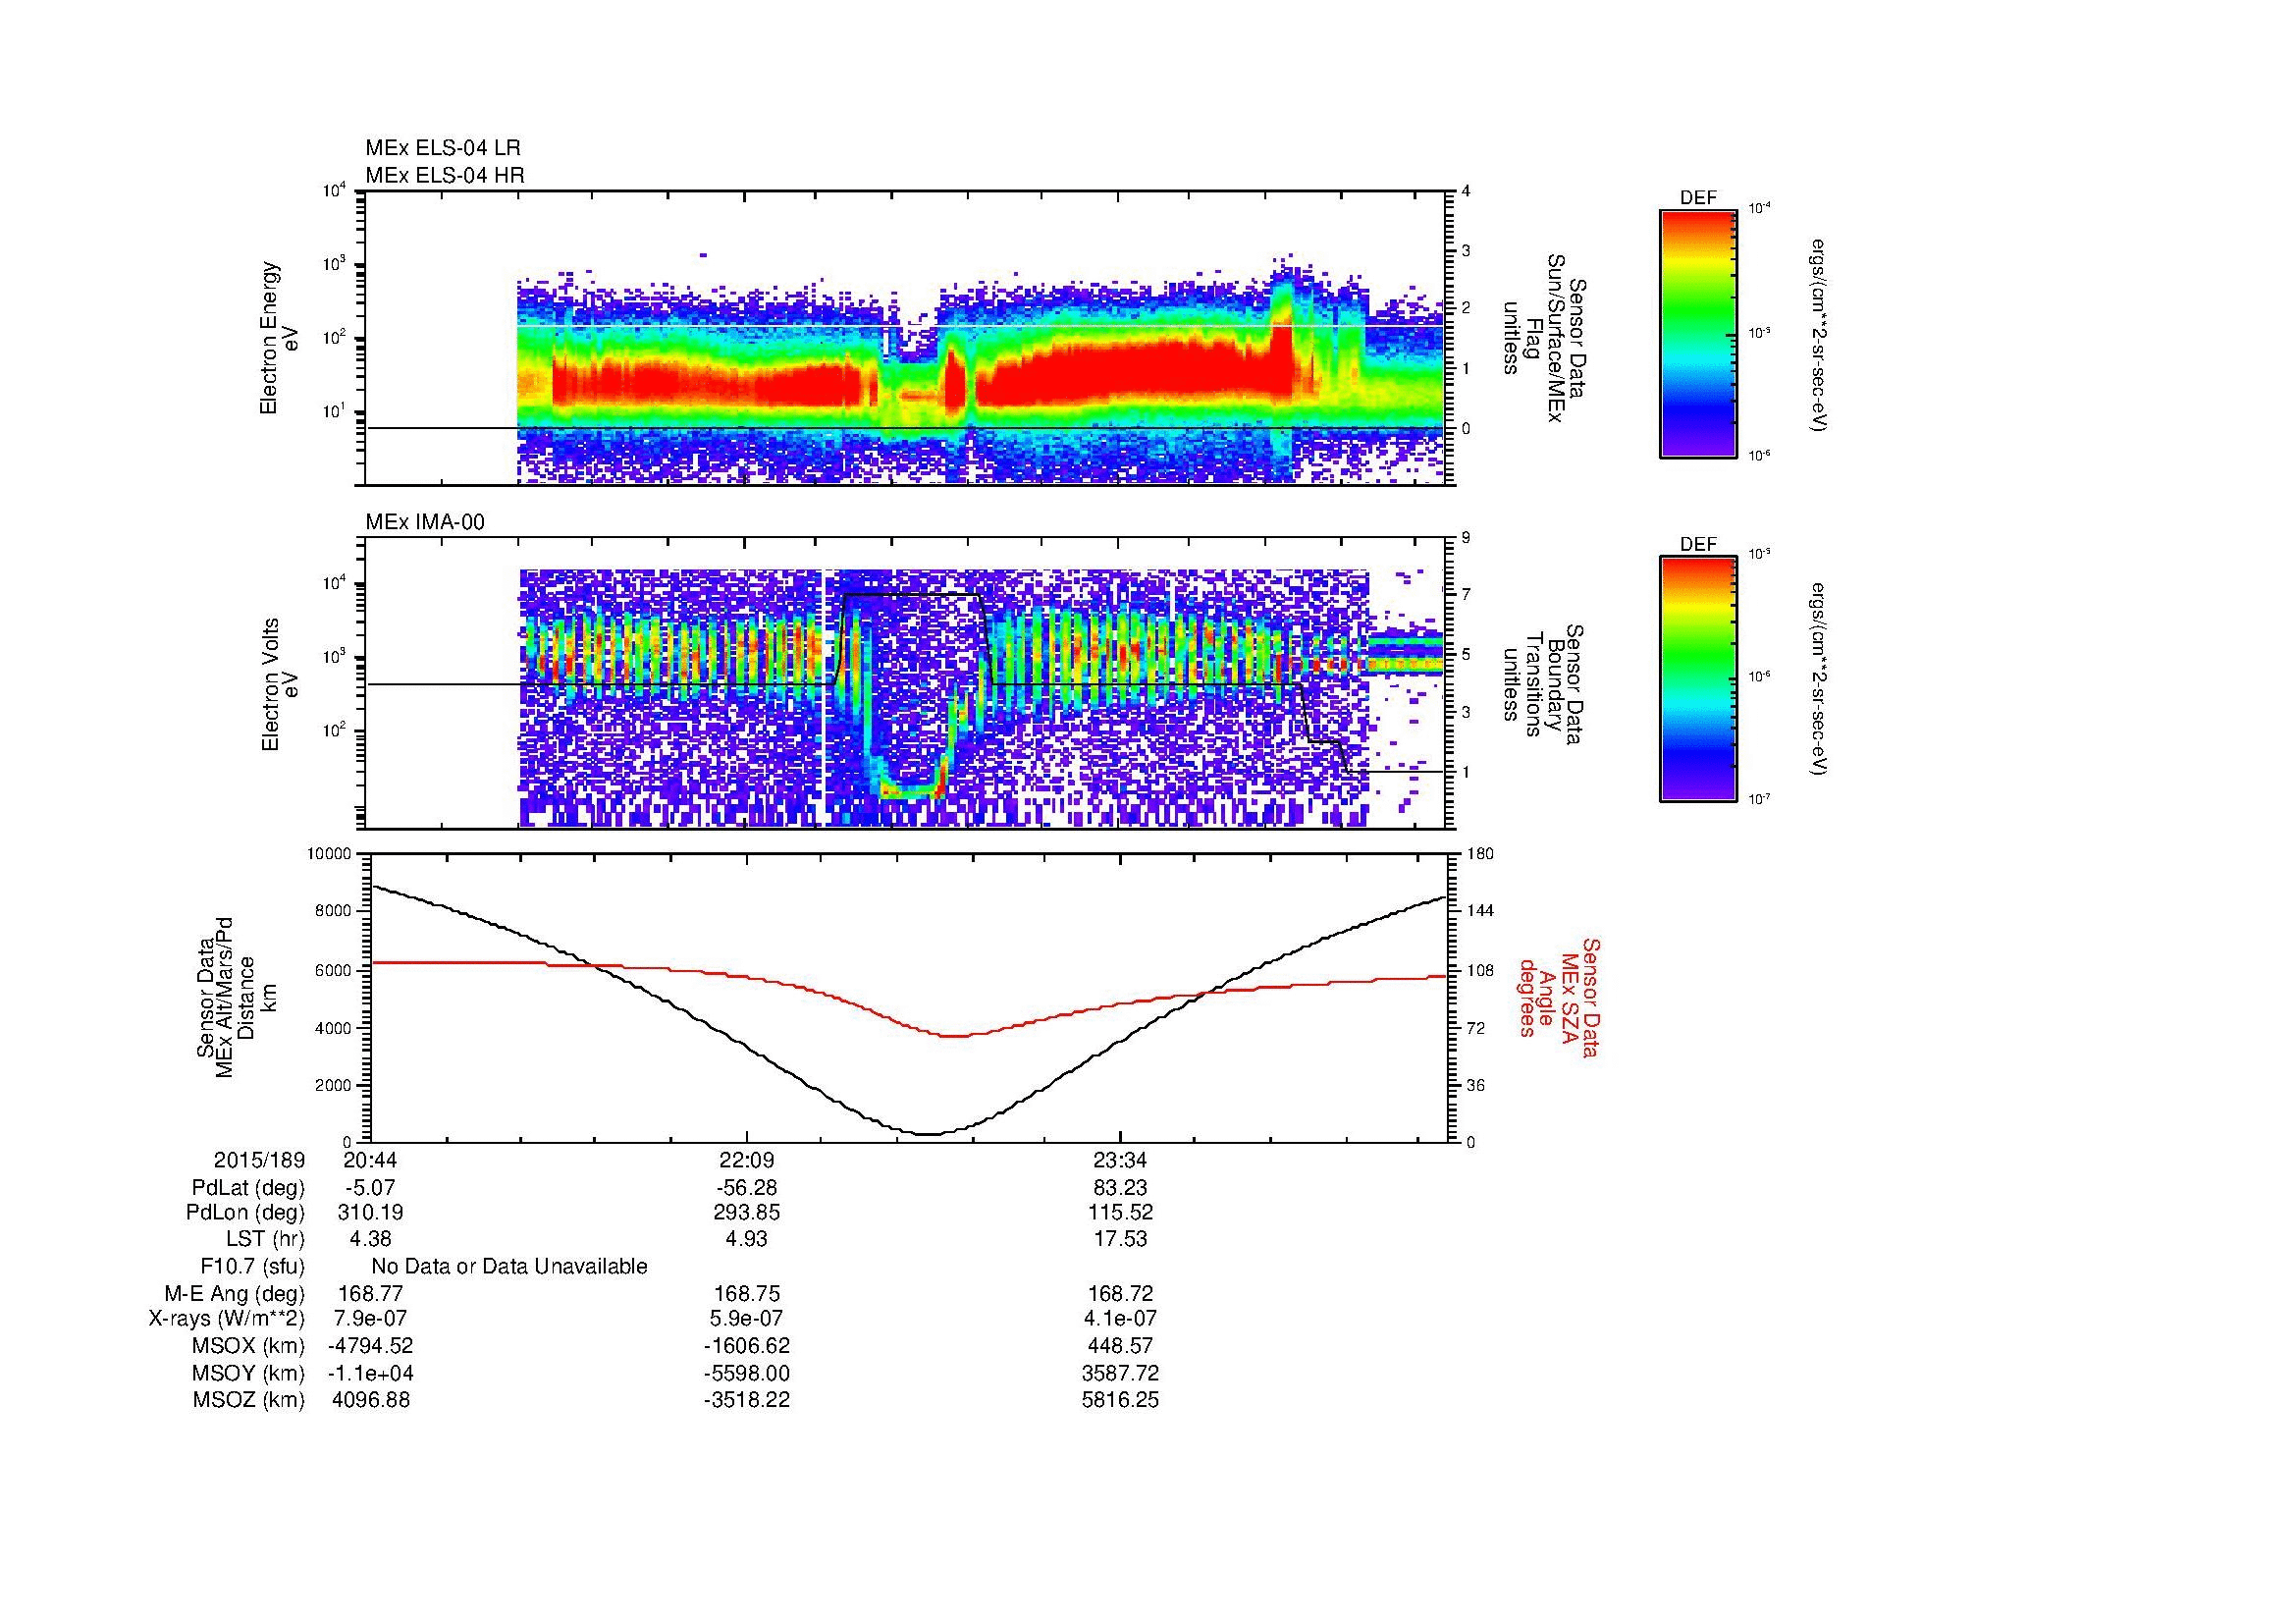Click the 'PdLon (deg)' row label
This screenshot has width=2296, height=1623.
246,1213
